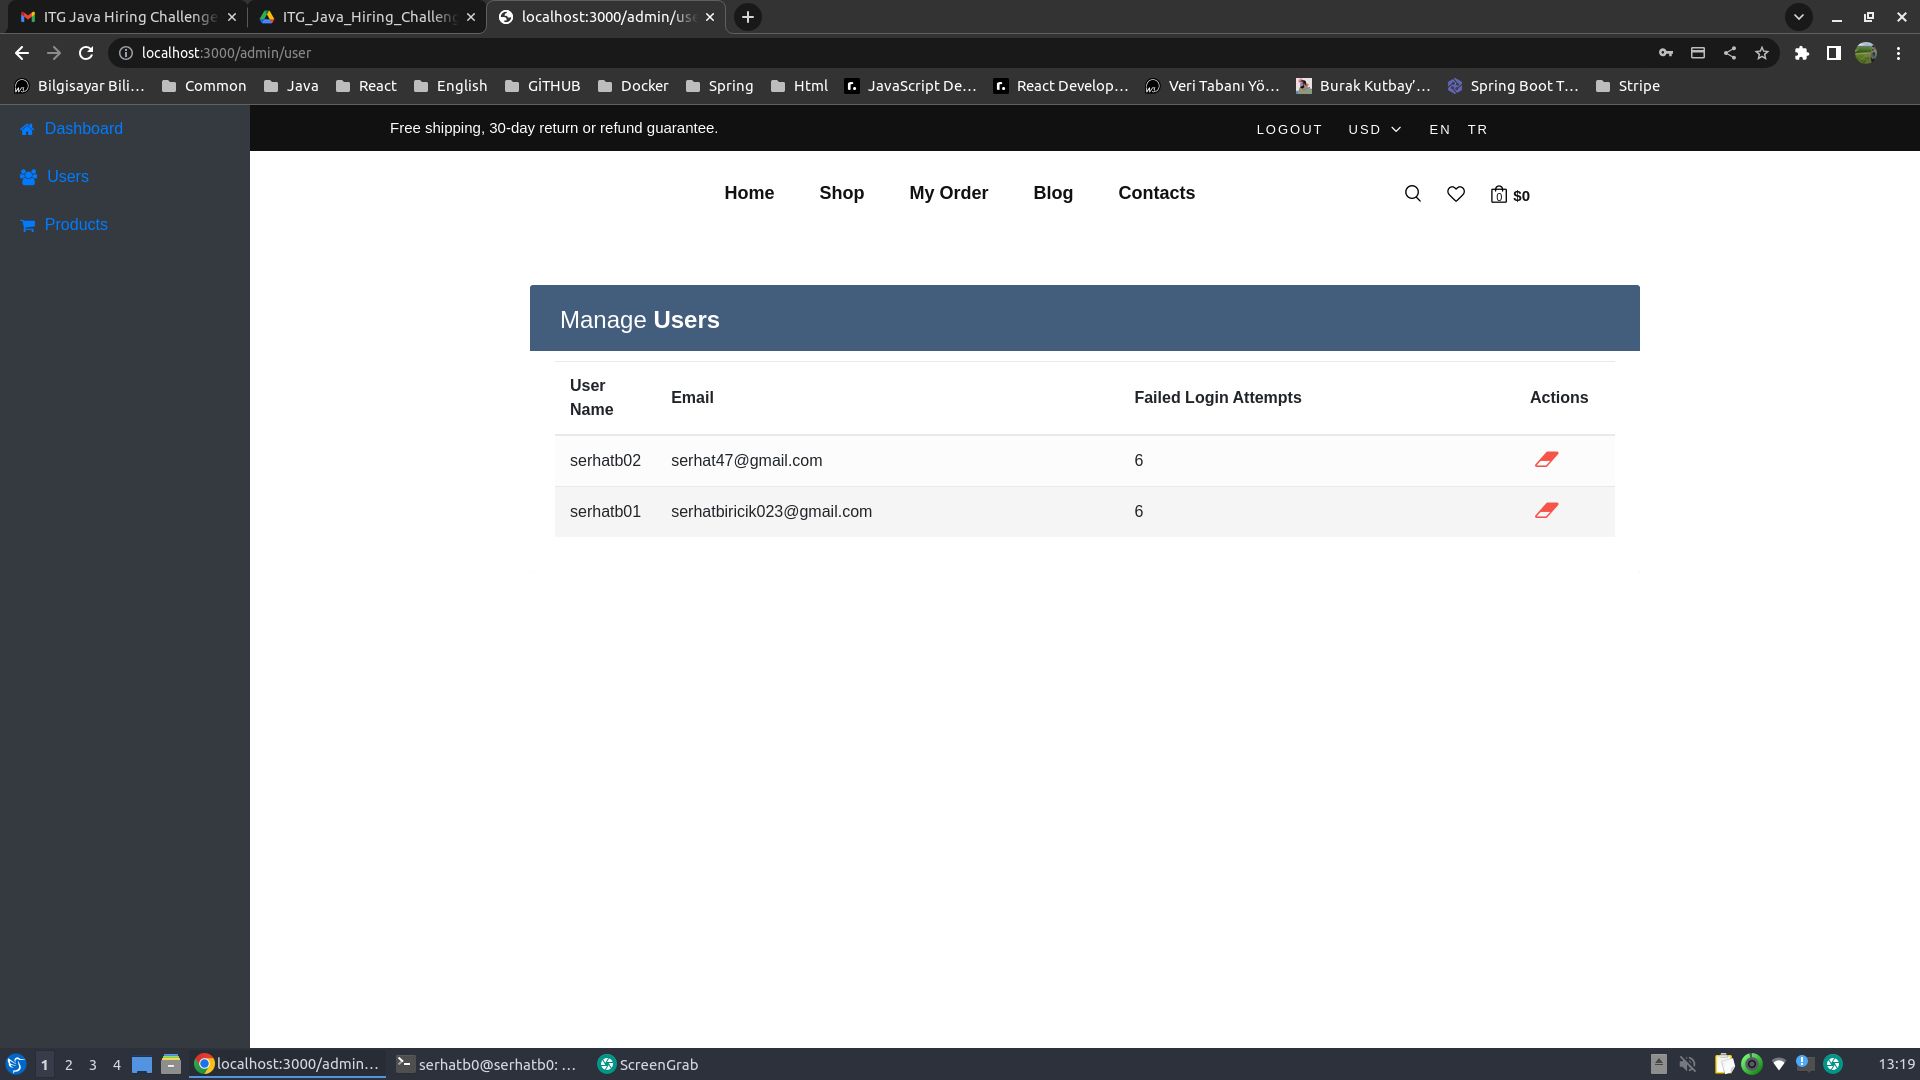Click the Products cart icon in sidebar

tap(27, 225)
